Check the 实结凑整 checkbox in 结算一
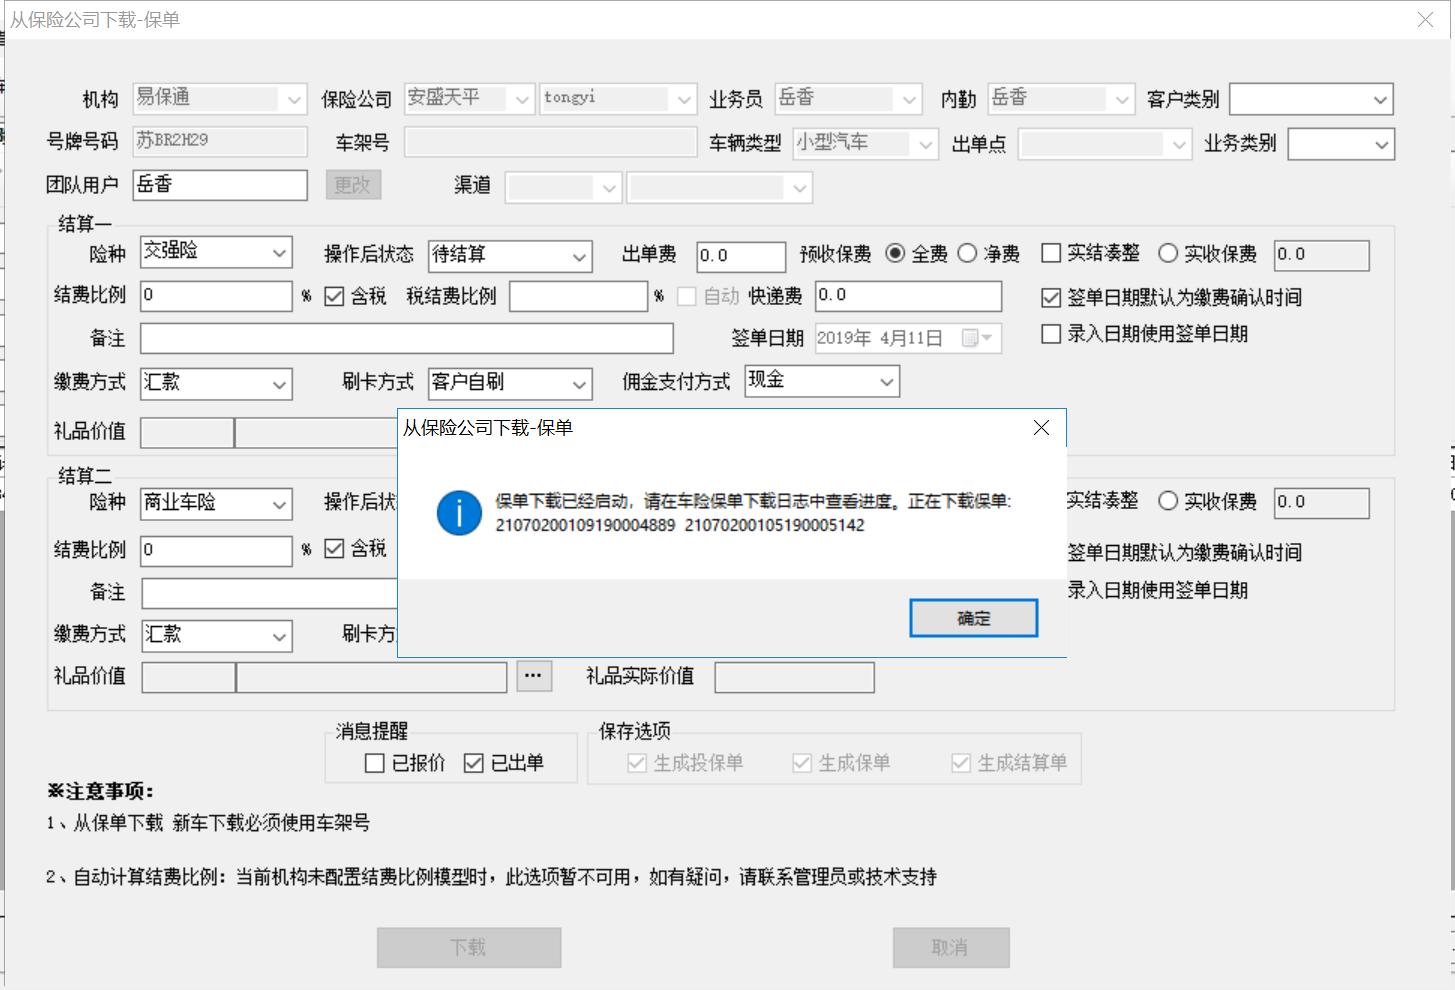 click(x=1051, y=253)
